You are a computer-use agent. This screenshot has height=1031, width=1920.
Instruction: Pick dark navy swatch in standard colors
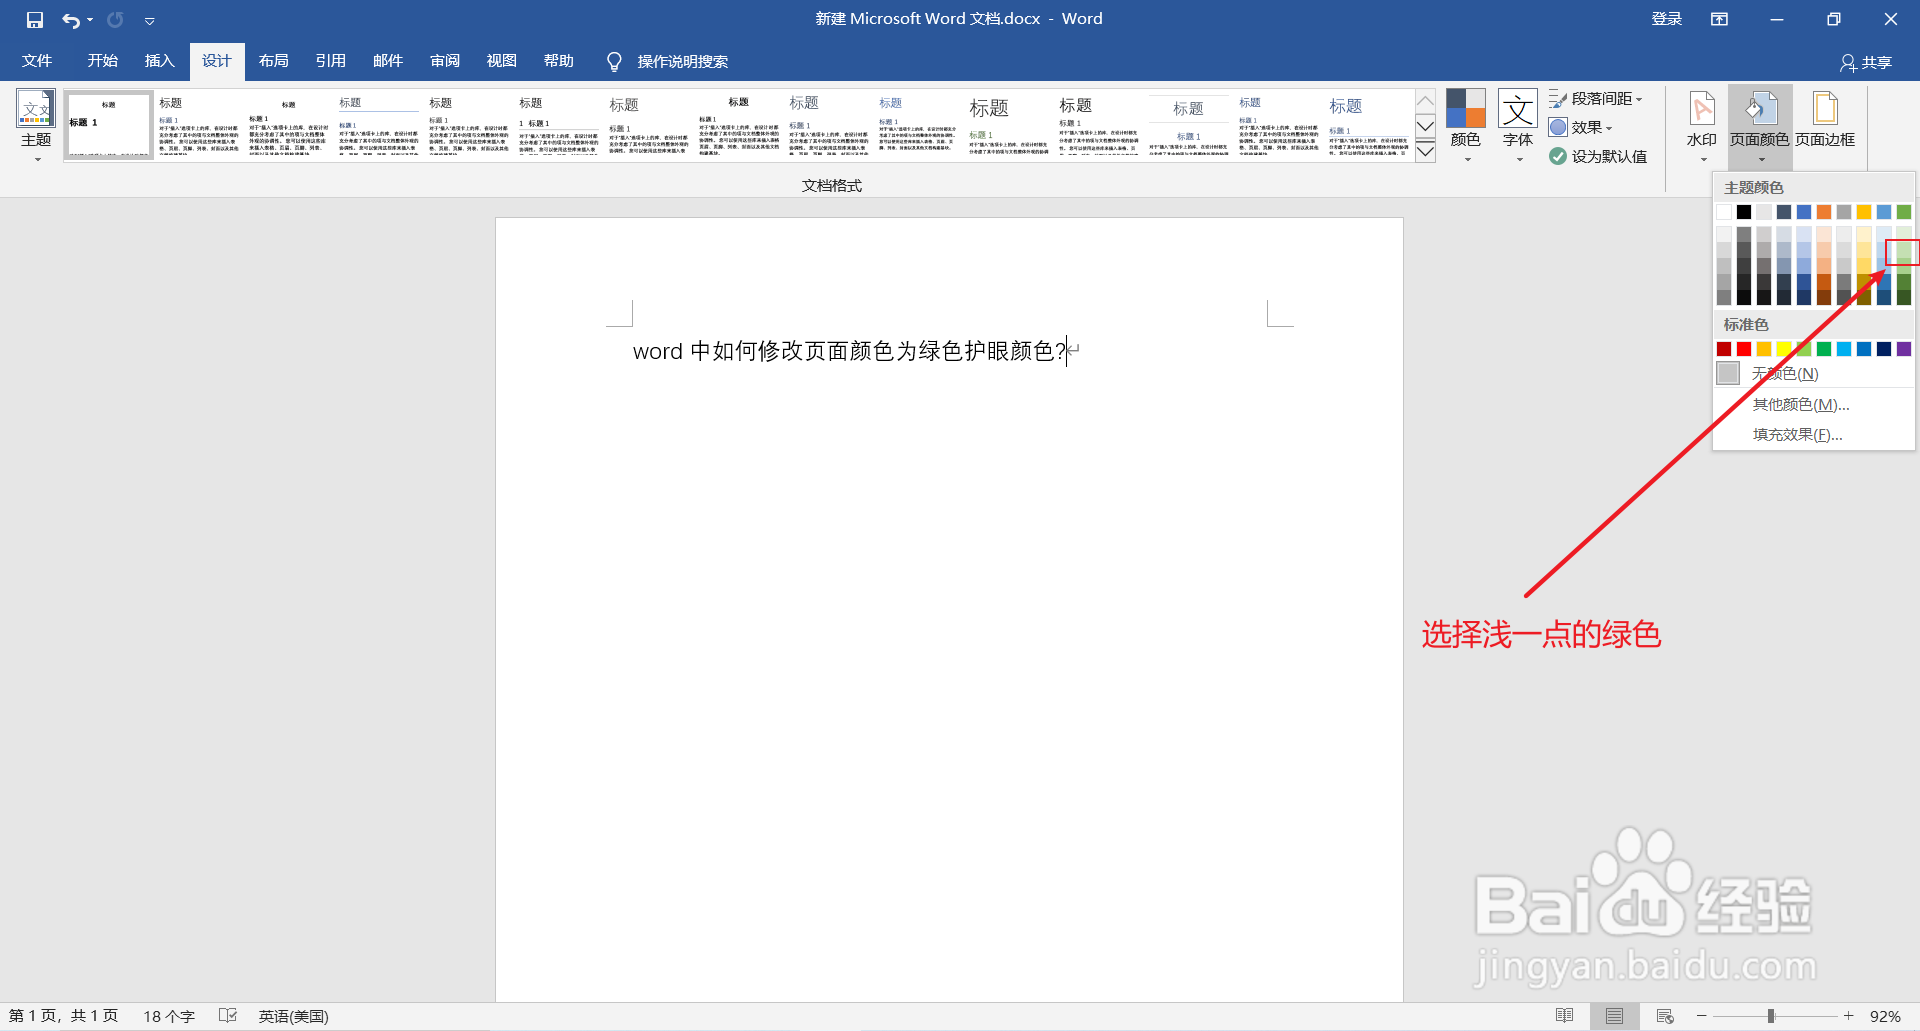1884,349
